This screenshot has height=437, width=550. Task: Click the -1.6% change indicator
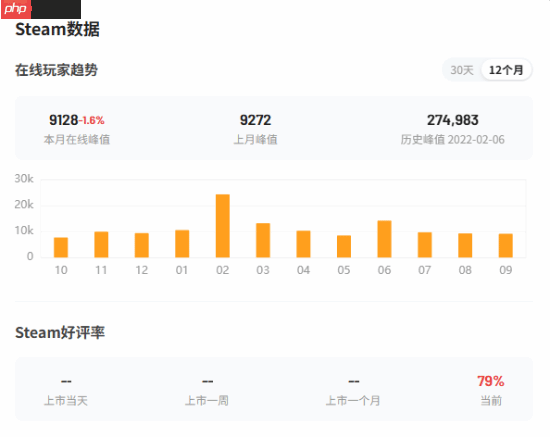[92, 121]
